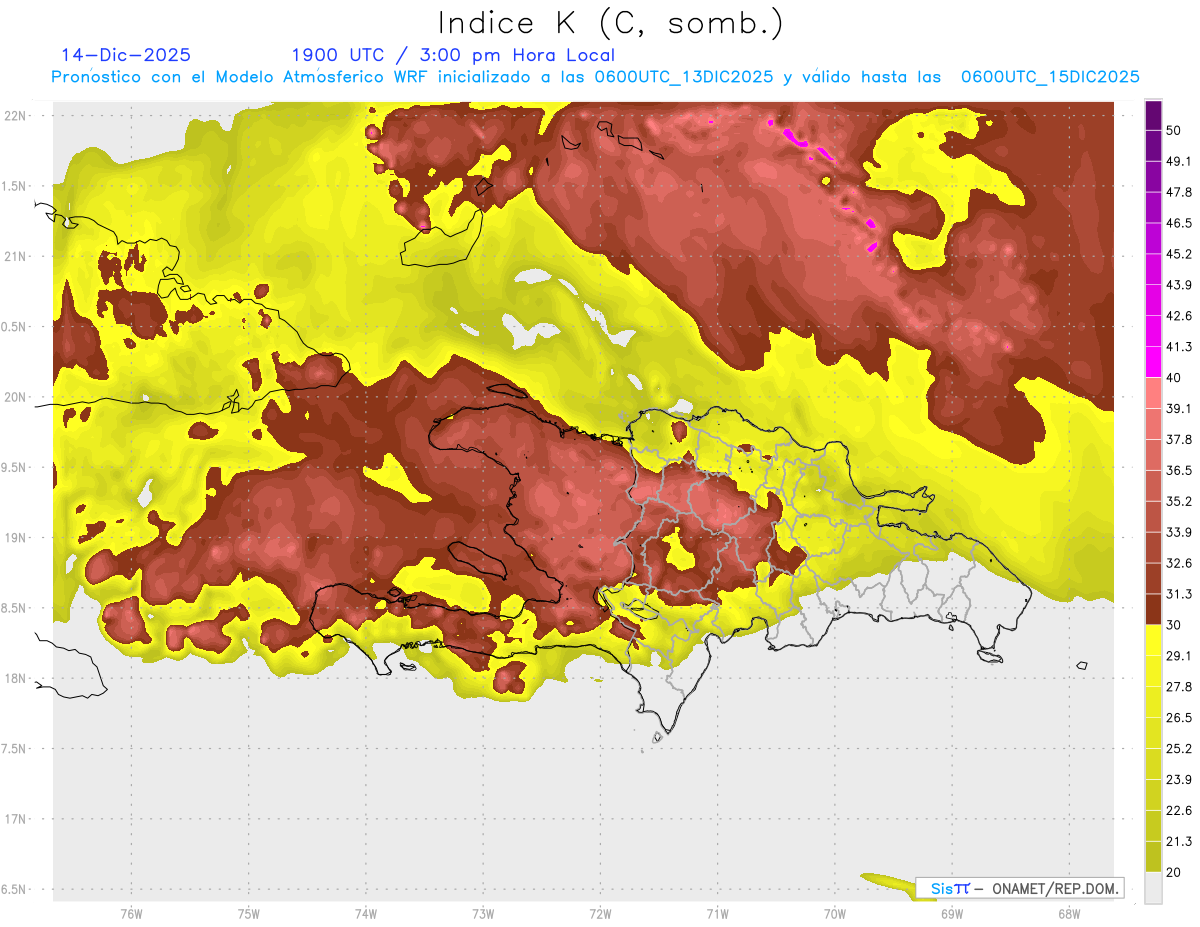Click the "19N" latitude label
This screenshot has height=927, width=1200.
17,537
